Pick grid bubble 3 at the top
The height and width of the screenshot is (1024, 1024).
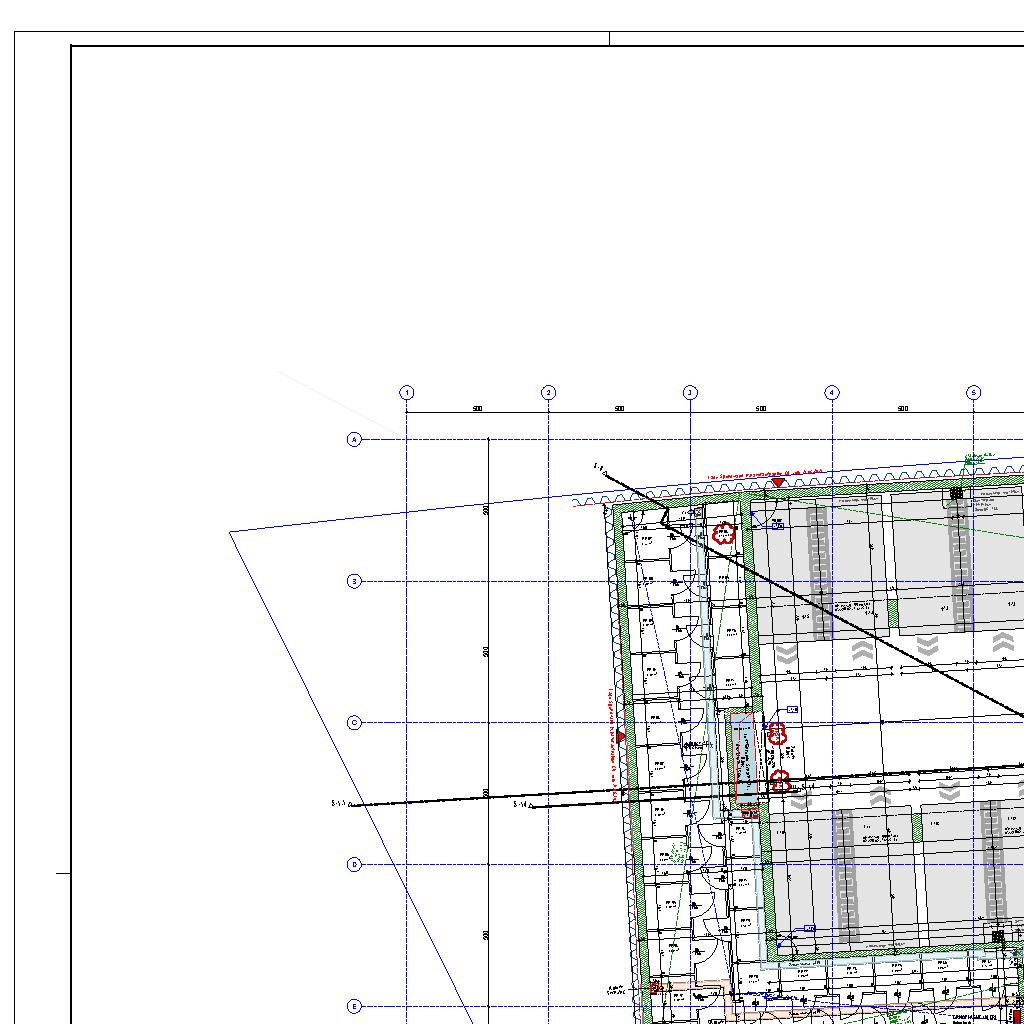(x=690, y=393)
